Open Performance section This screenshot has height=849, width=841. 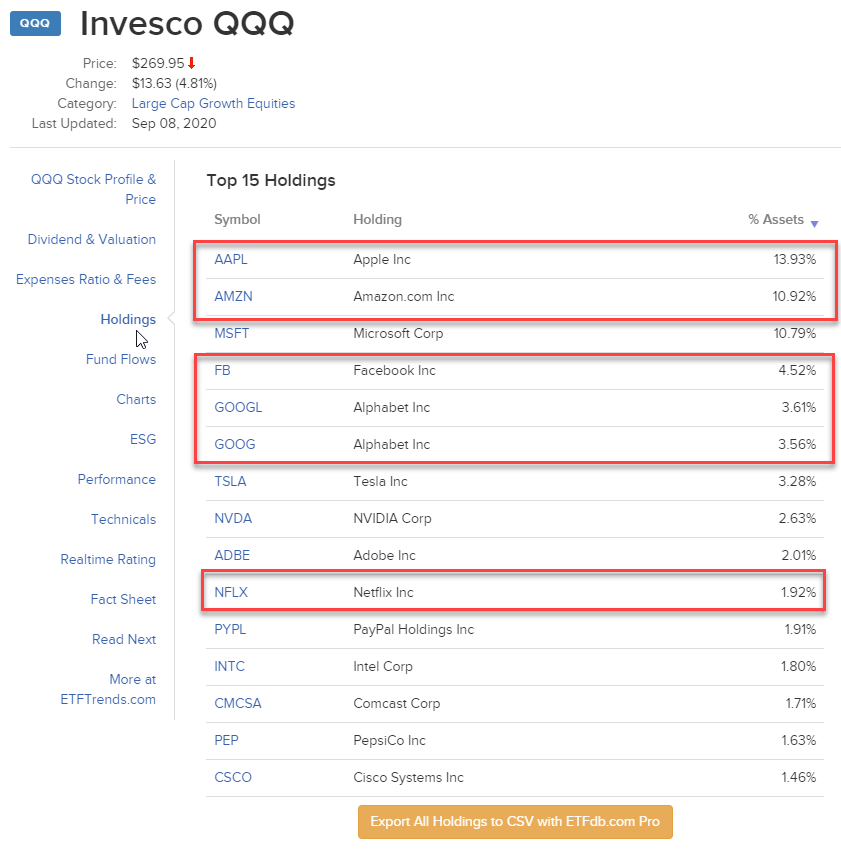tap(116, 479)
